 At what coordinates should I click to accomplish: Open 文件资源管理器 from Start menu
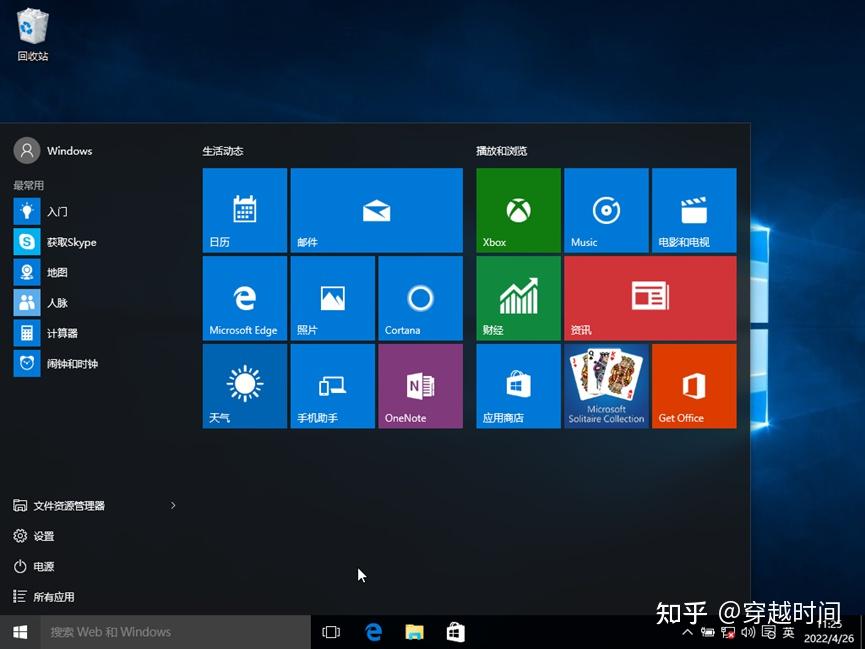pyautogui.click(x=69, y=506)
